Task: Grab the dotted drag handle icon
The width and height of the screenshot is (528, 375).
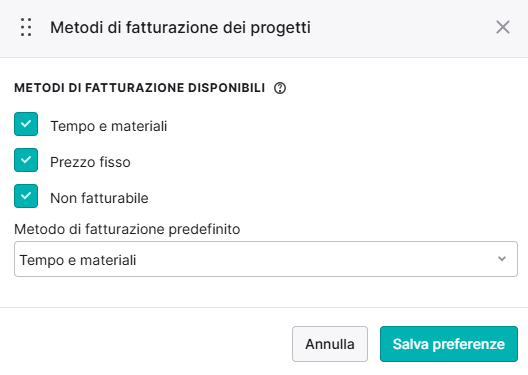Action: click(26, 27)
